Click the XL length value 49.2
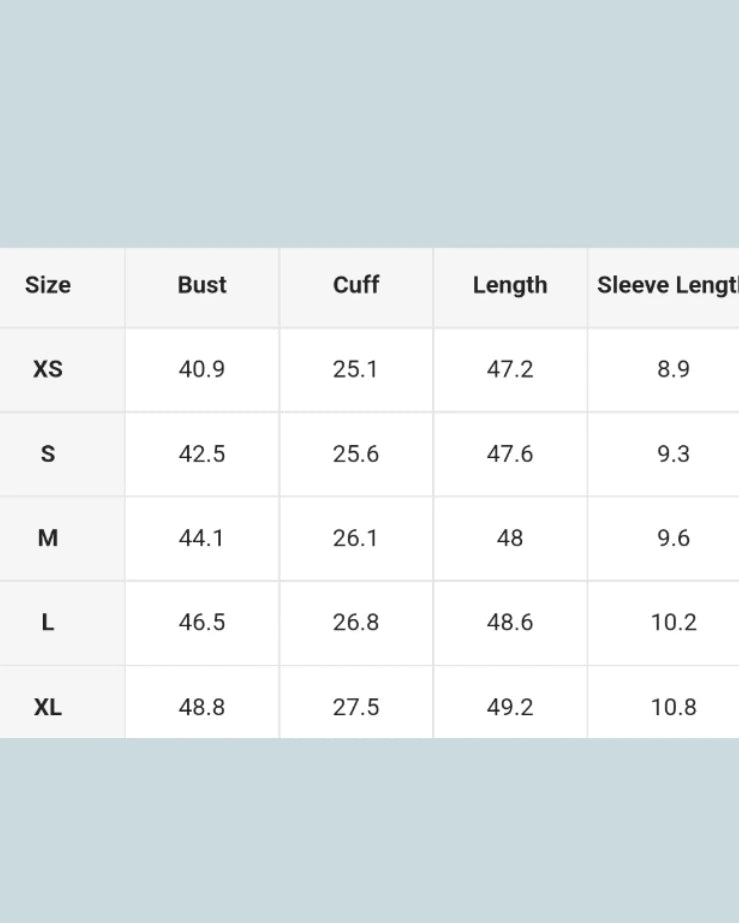 [510, 707]
